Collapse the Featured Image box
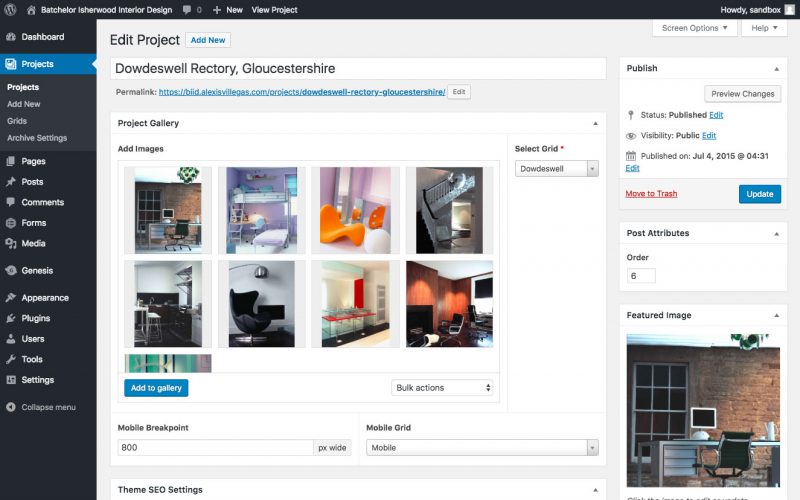 coord(777,316)
